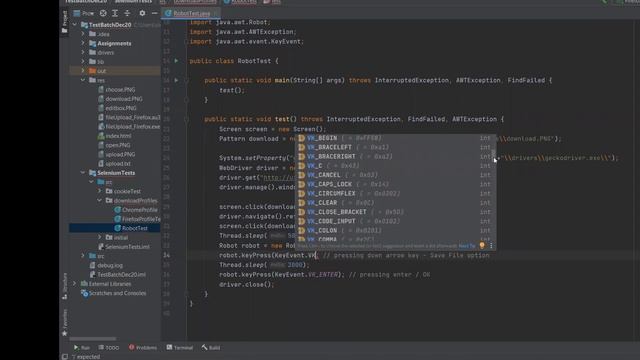Open the three-dot menu in completion popup
The height and width of the screenshot is (360, 640).
click(x=491, y=246)
